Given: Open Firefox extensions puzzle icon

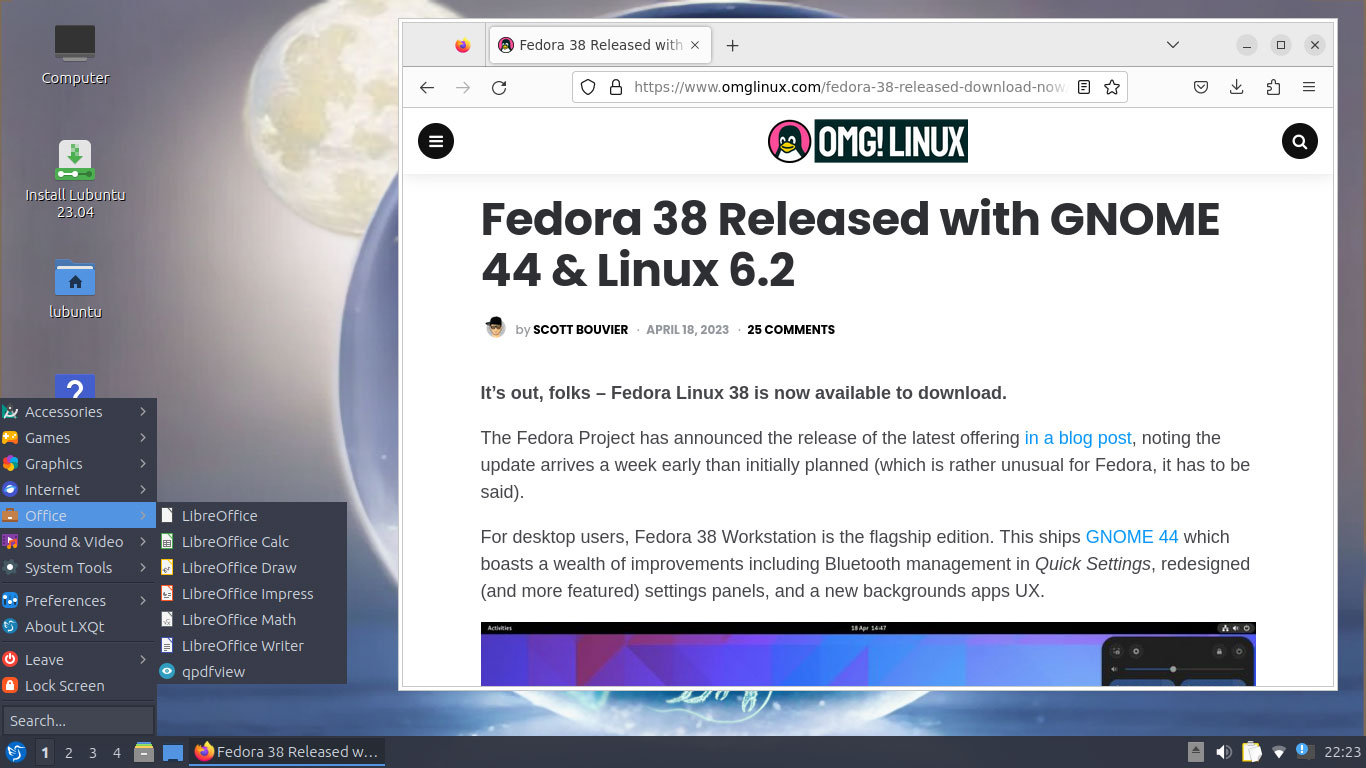Looking at the screenshot, I should tap(1273, 87).
